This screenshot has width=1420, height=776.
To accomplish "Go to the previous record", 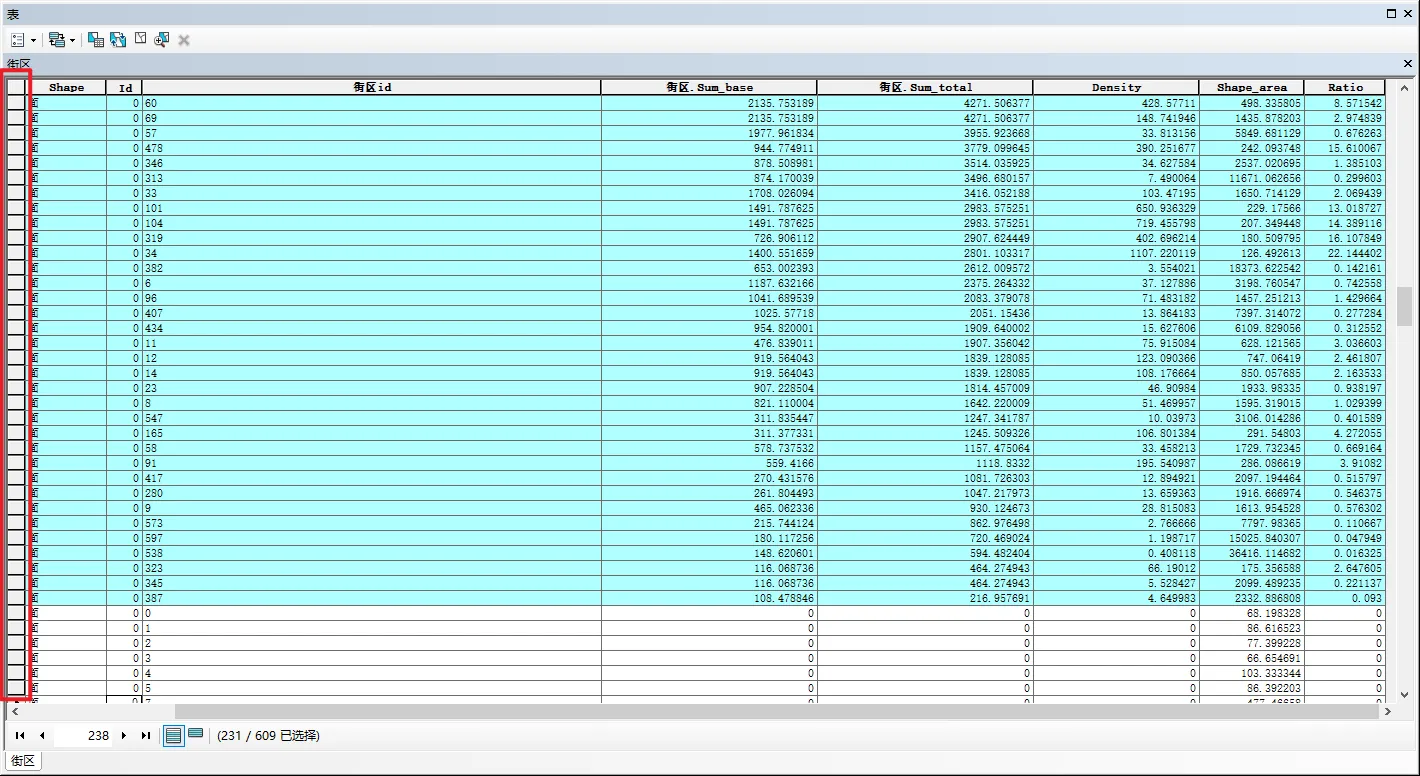I will point(42,735).
